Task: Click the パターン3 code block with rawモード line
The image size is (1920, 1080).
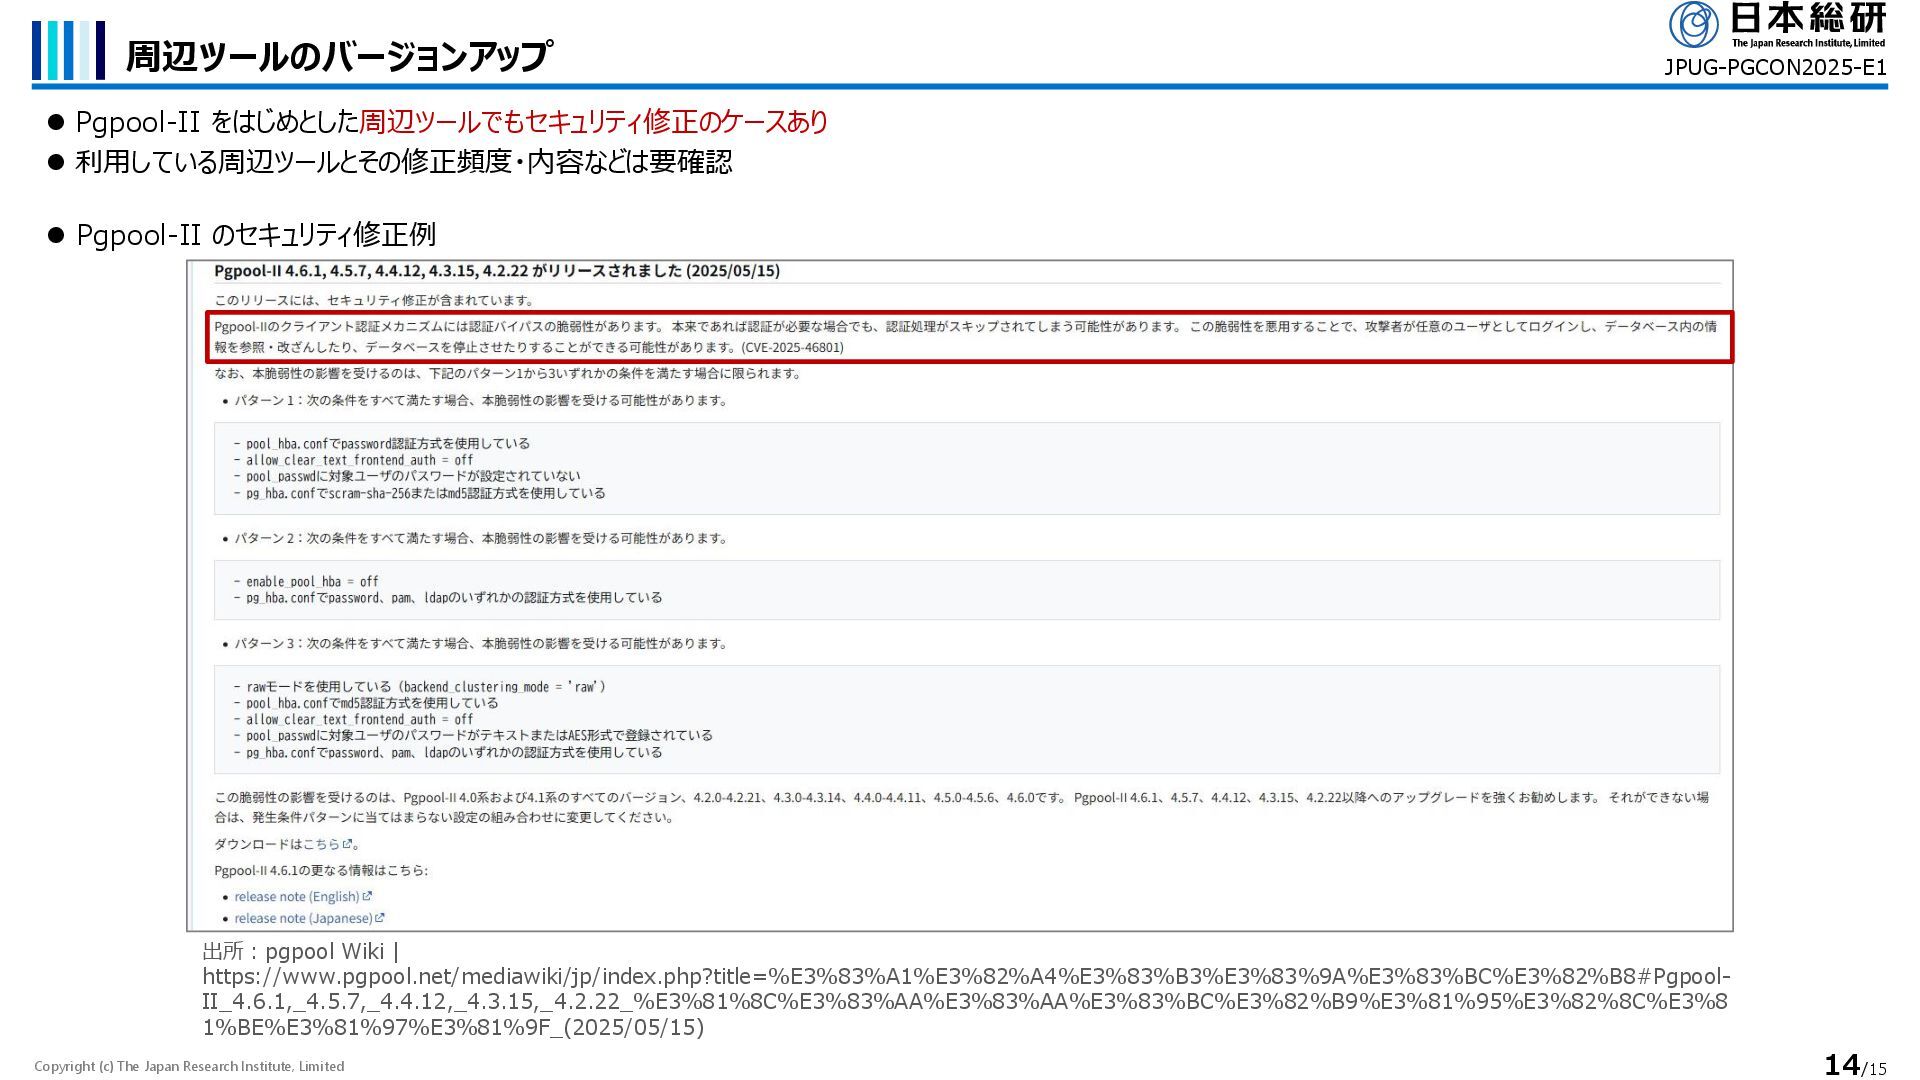Action: coord(966,719)
